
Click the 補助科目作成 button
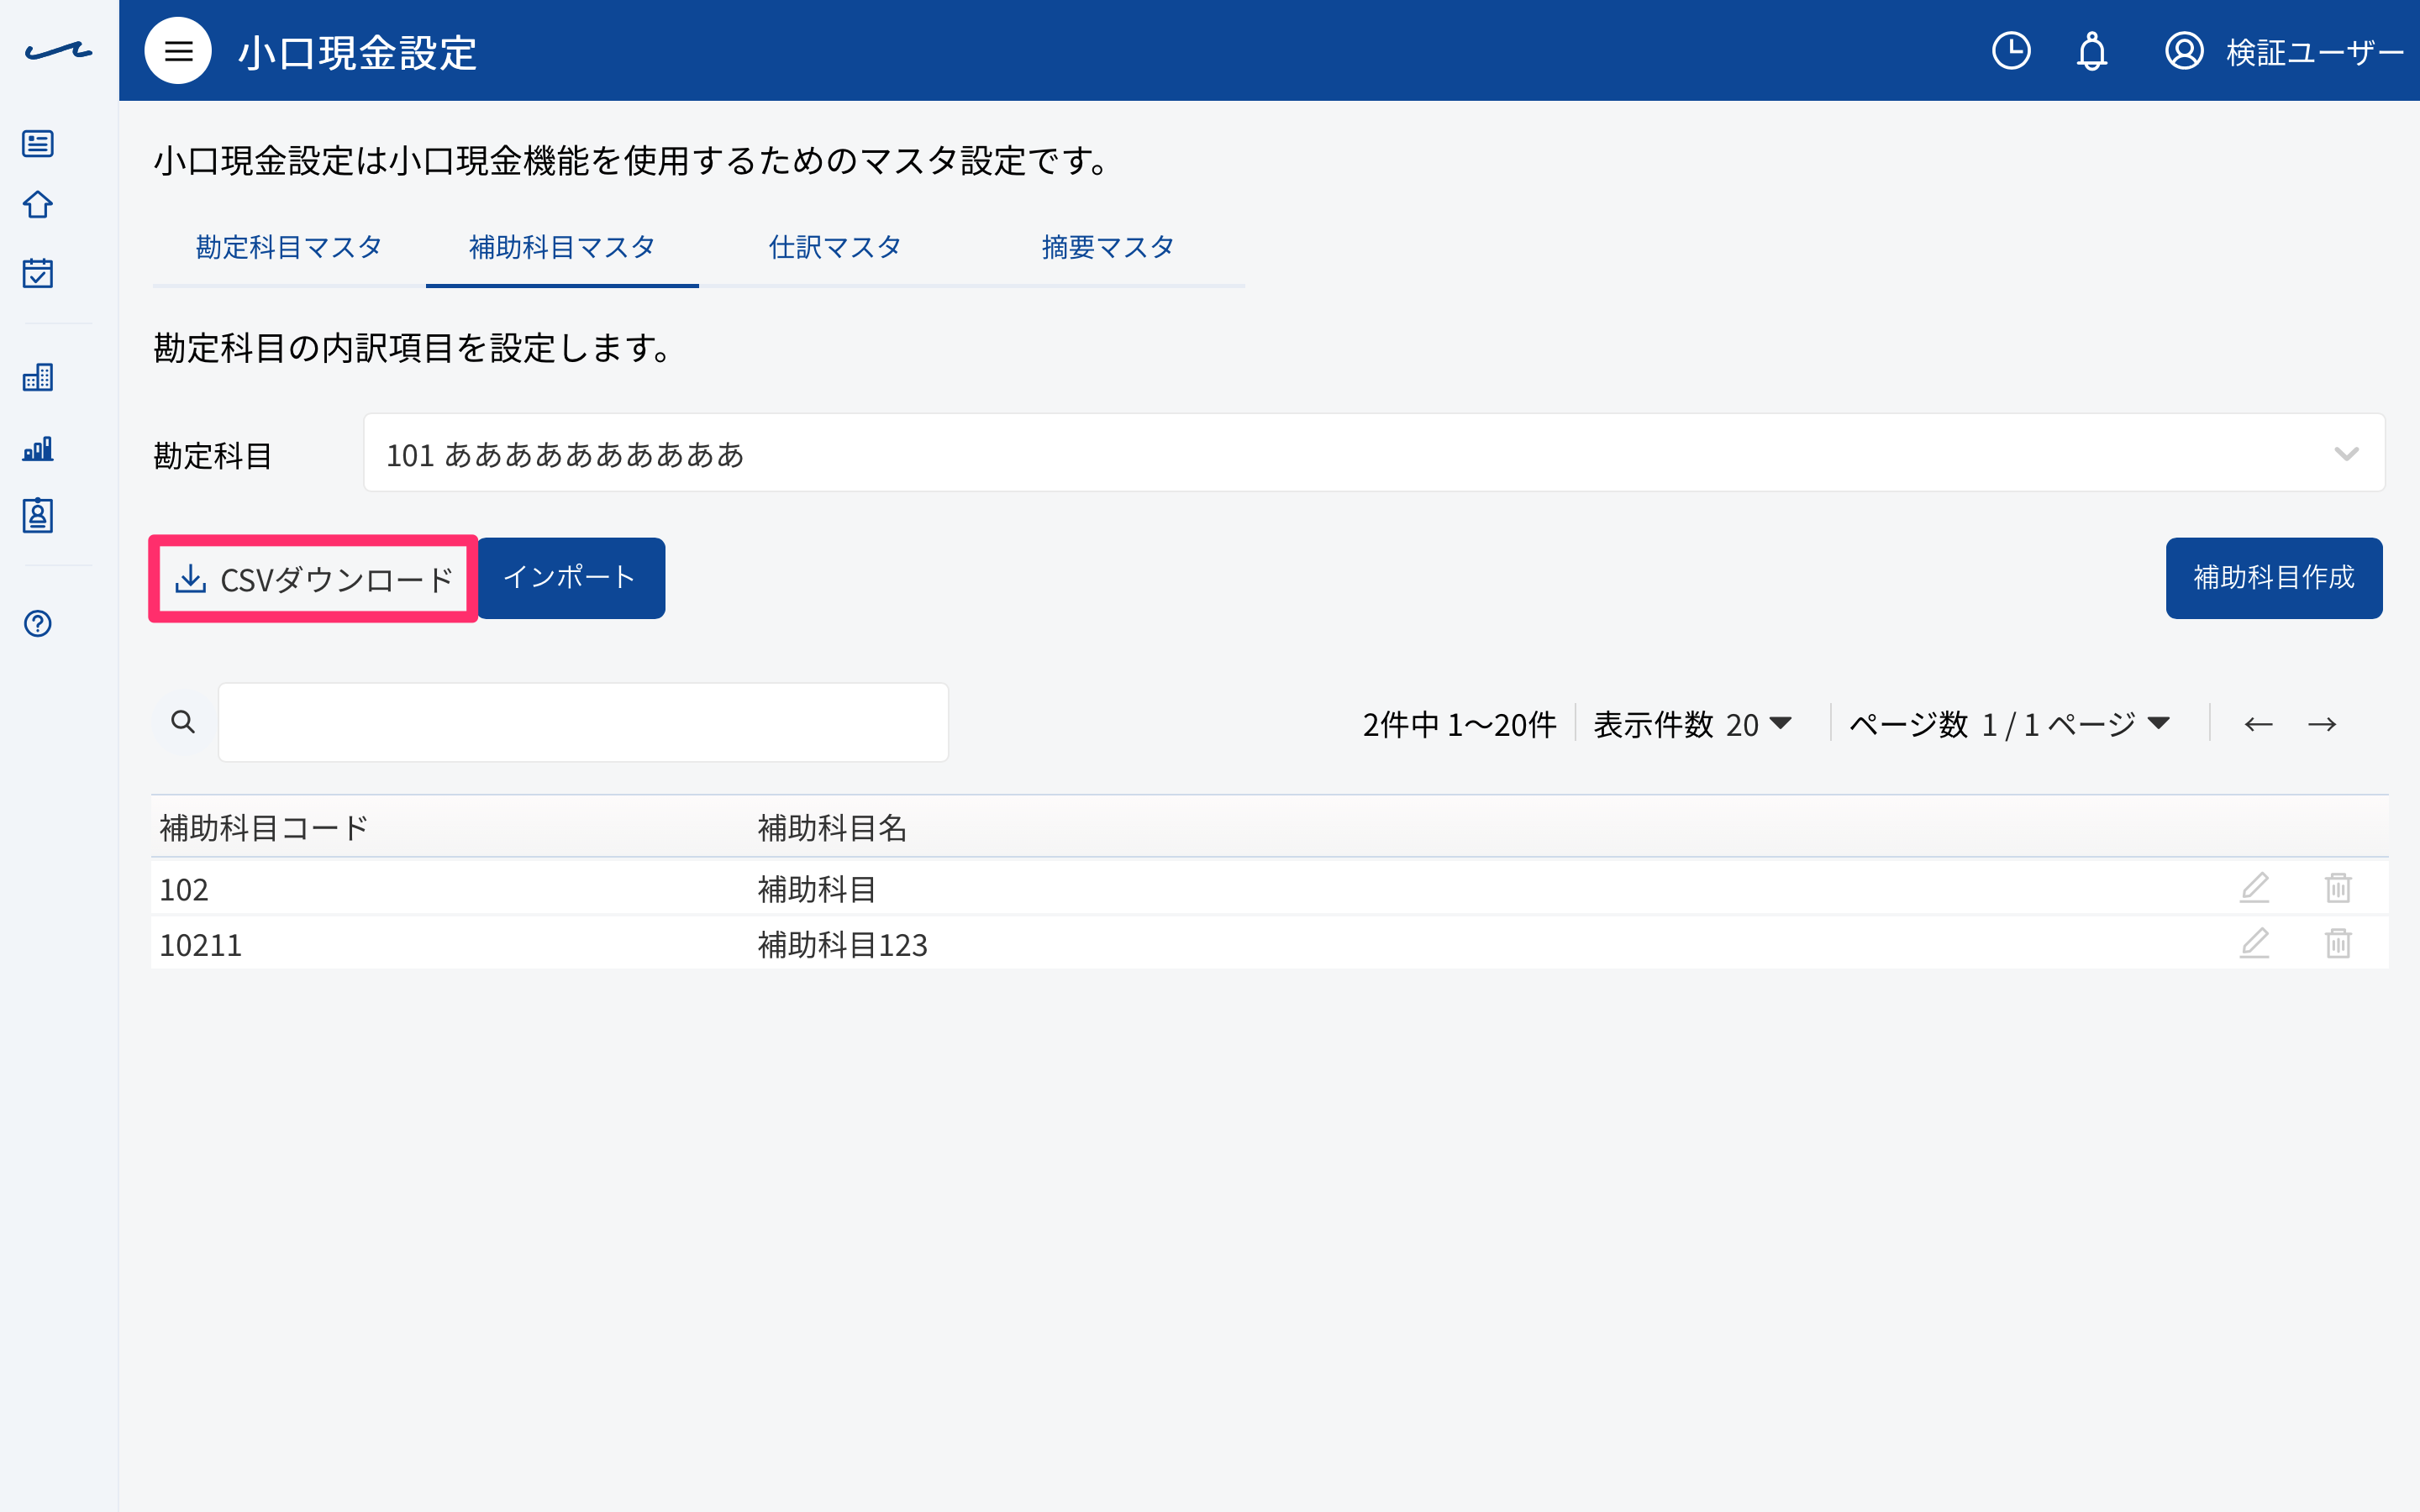(2274, 578)
